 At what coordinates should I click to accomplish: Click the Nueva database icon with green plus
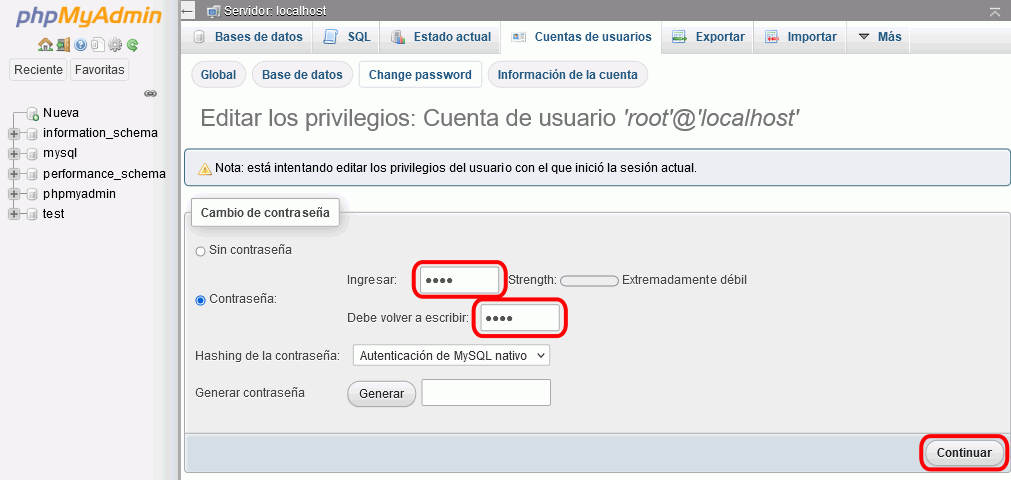(33, 114)
